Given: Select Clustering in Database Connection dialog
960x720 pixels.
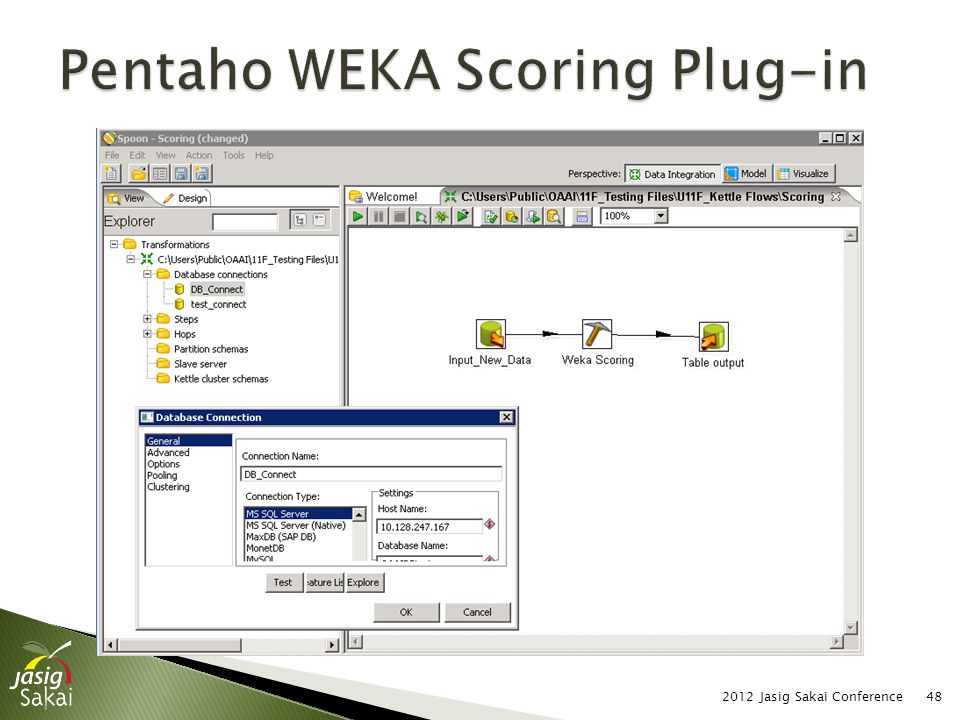Looking at the screenshot, I should pos(168,487).
